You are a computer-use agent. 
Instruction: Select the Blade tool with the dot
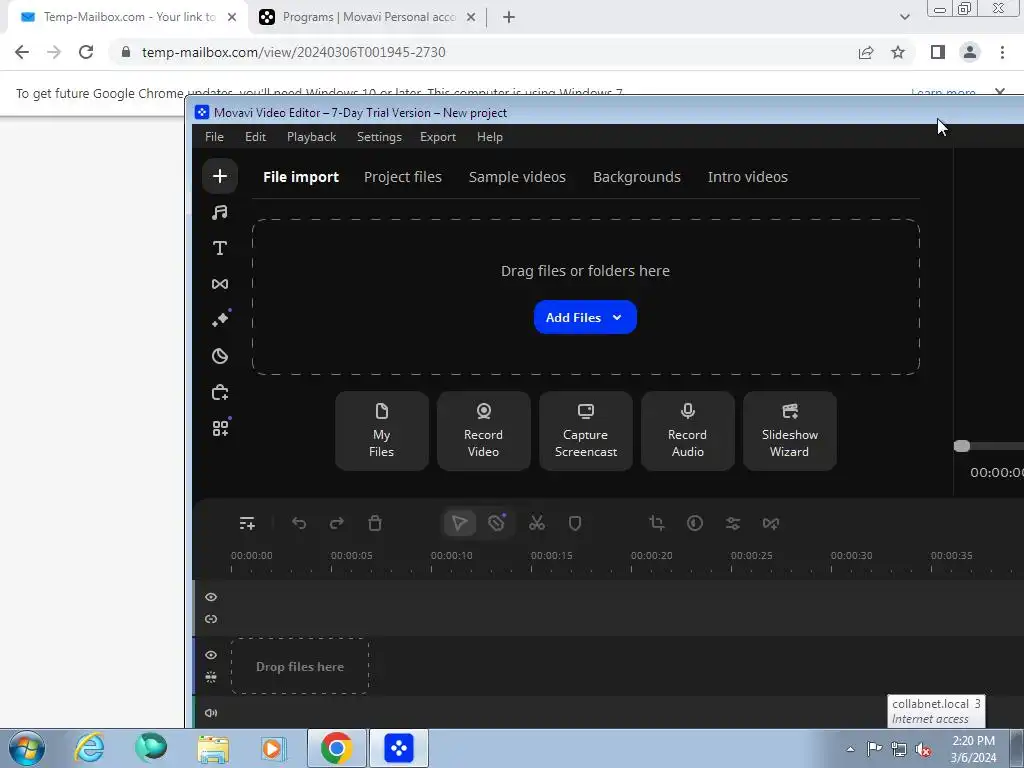tap(496, 523)
